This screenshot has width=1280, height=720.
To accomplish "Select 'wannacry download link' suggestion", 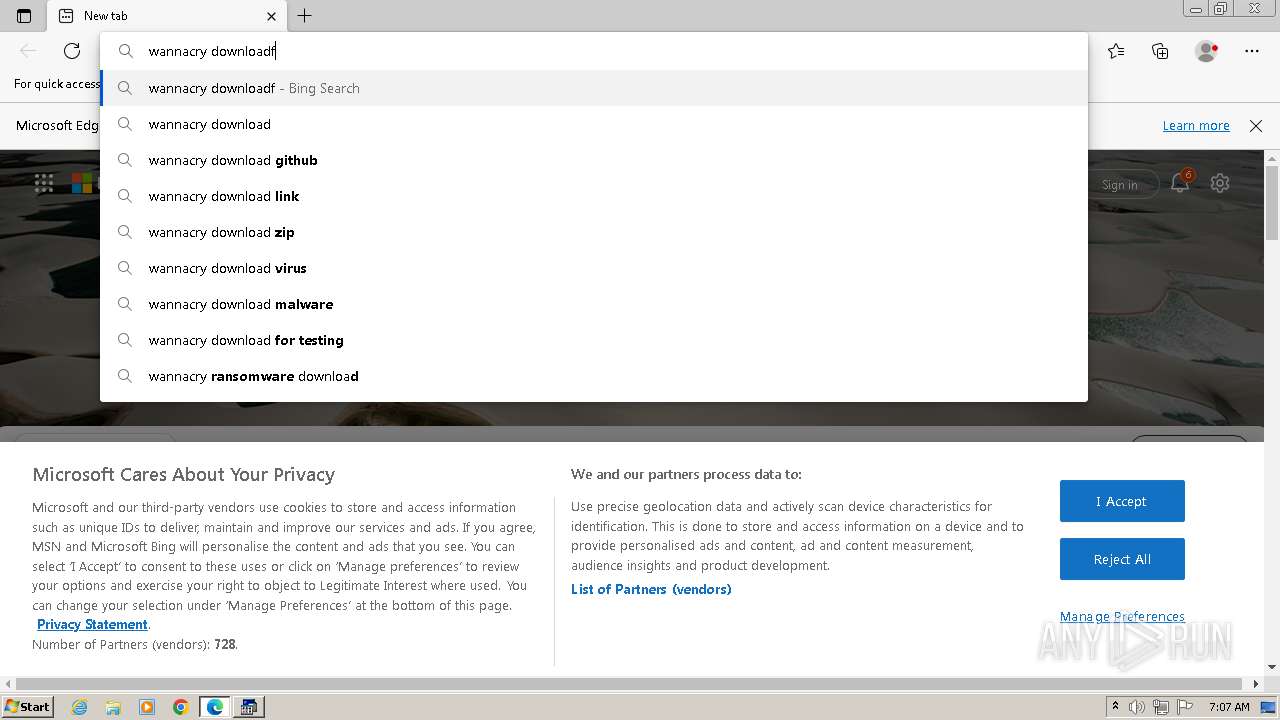I will (594, 196).
